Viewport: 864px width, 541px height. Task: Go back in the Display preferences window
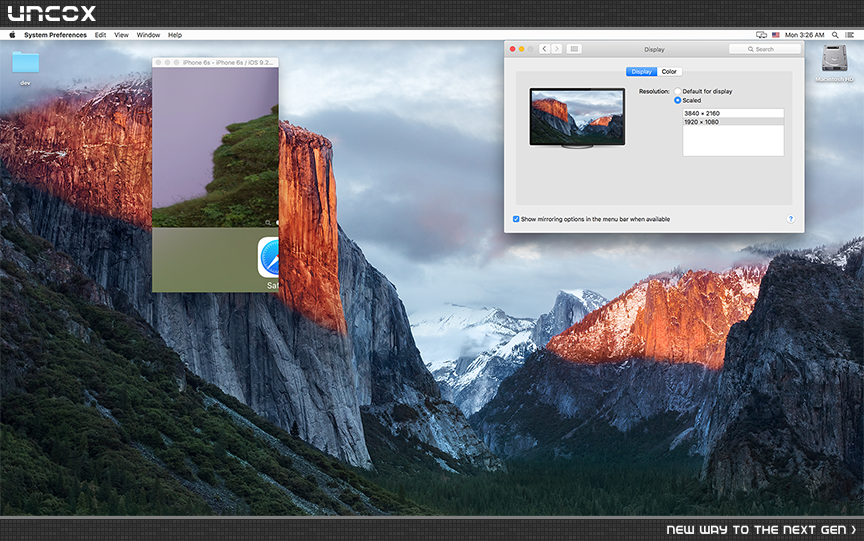tap(544, 49)
